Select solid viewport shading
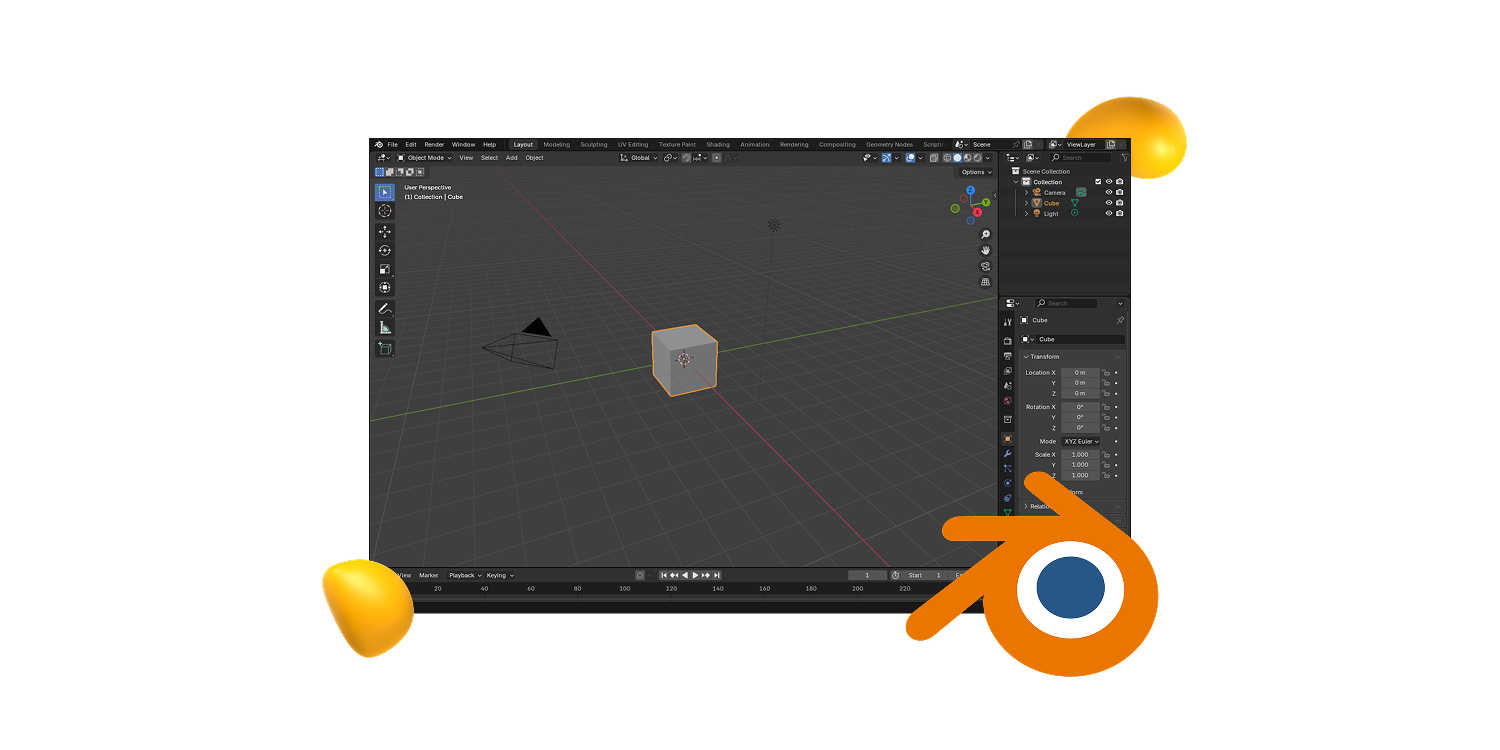 coord(957,158)
